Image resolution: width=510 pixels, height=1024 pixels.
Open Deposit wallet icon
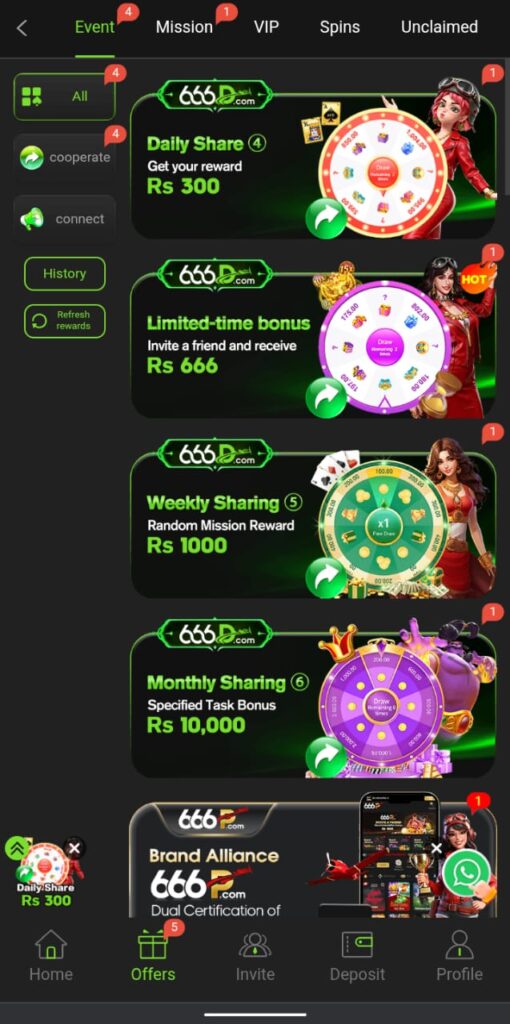coord(357,955)
